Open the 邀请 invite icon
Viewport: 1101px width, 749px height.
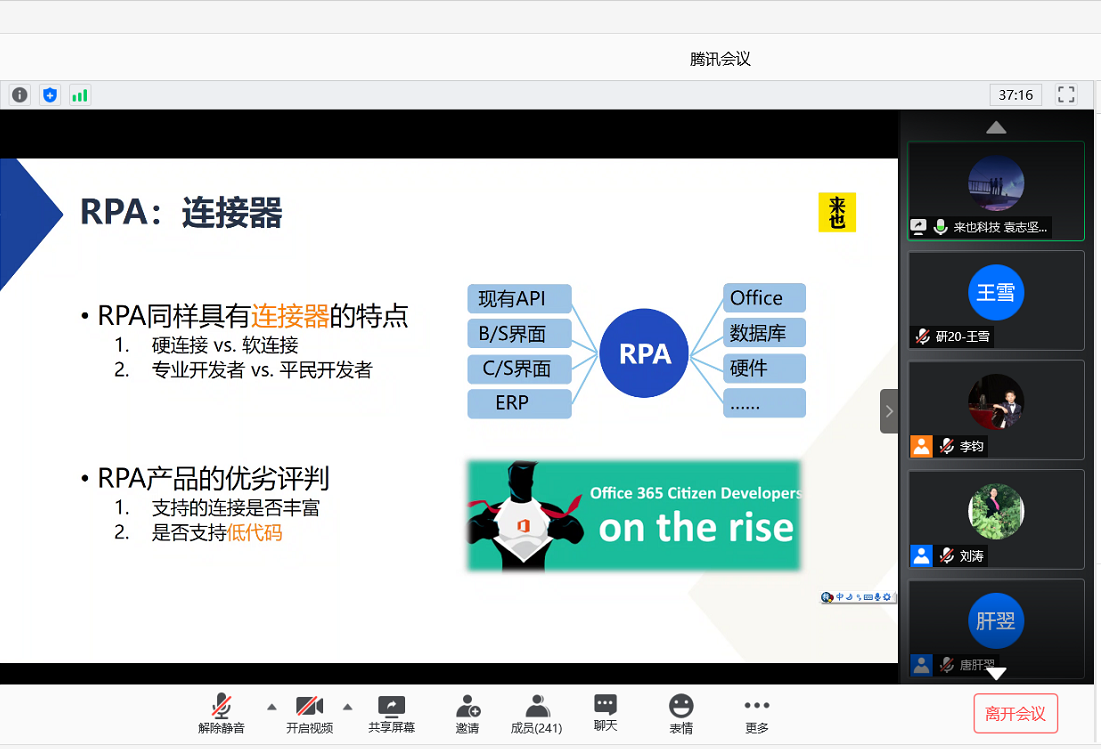coord(467,713)
